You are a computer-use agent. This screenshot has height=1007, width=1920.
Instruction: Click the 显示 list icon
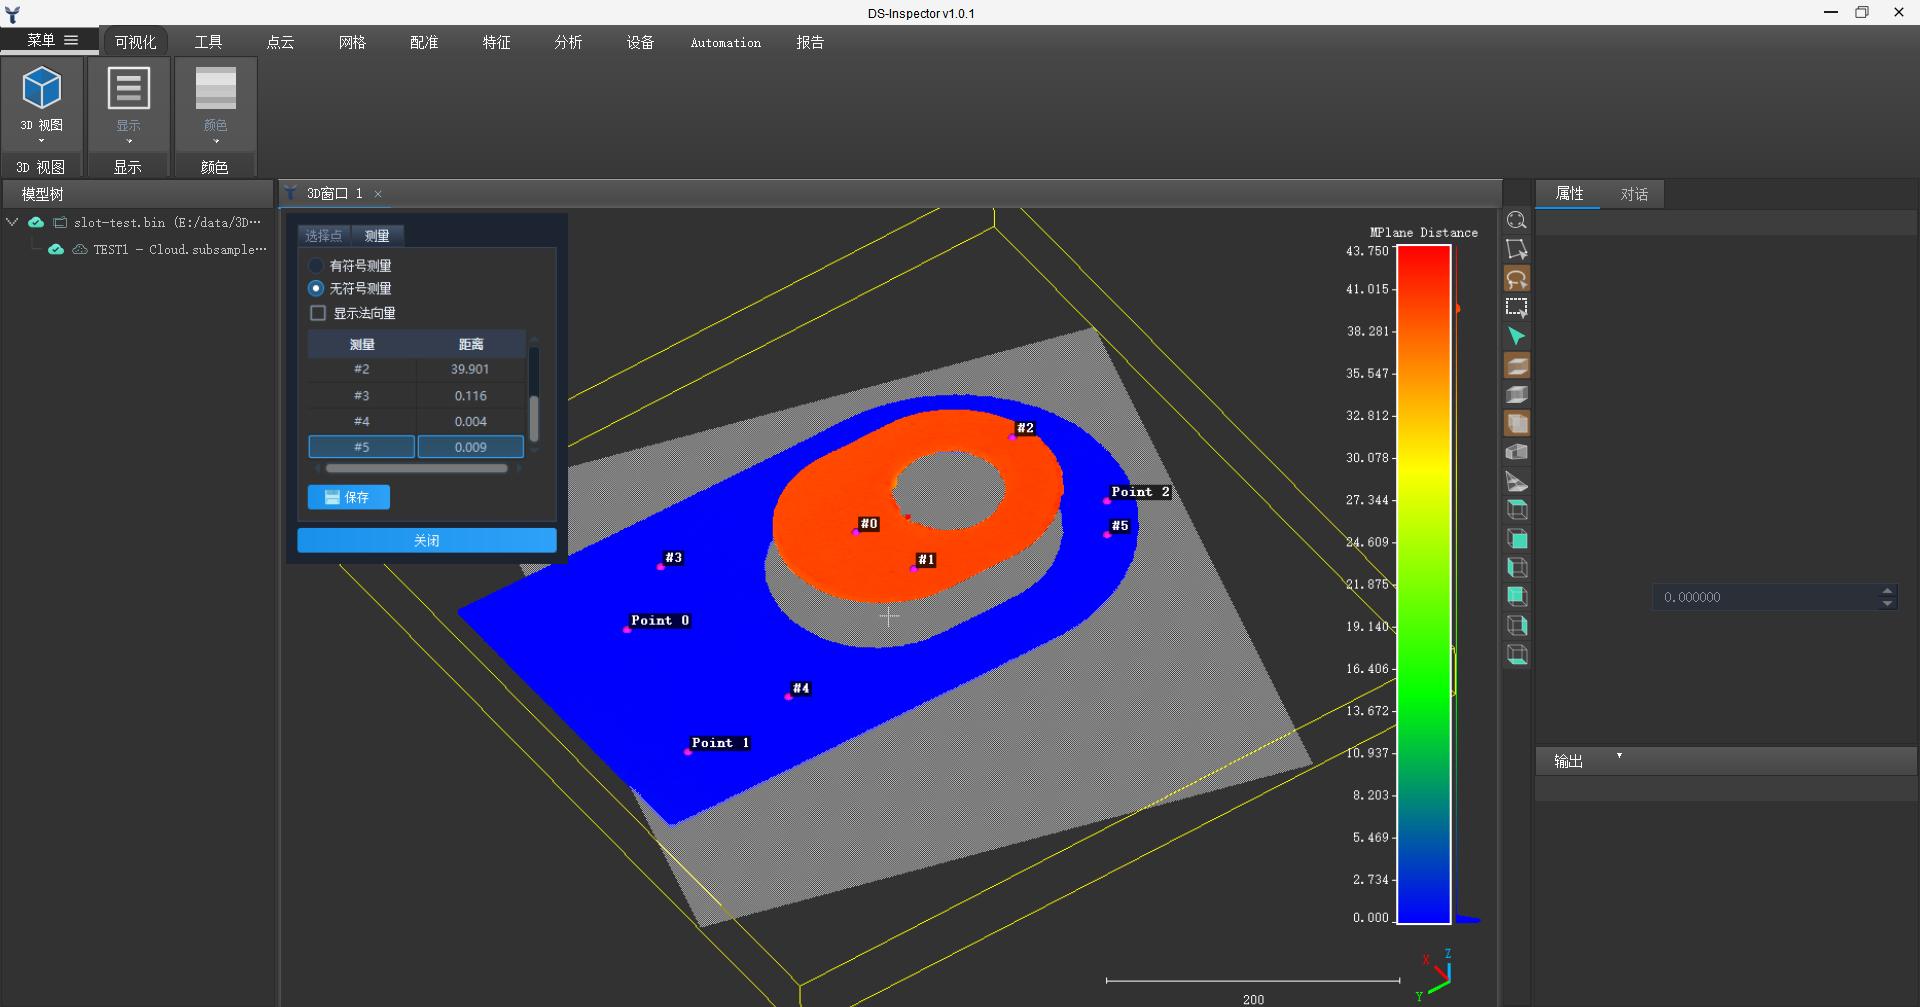[x=128, y=88]
